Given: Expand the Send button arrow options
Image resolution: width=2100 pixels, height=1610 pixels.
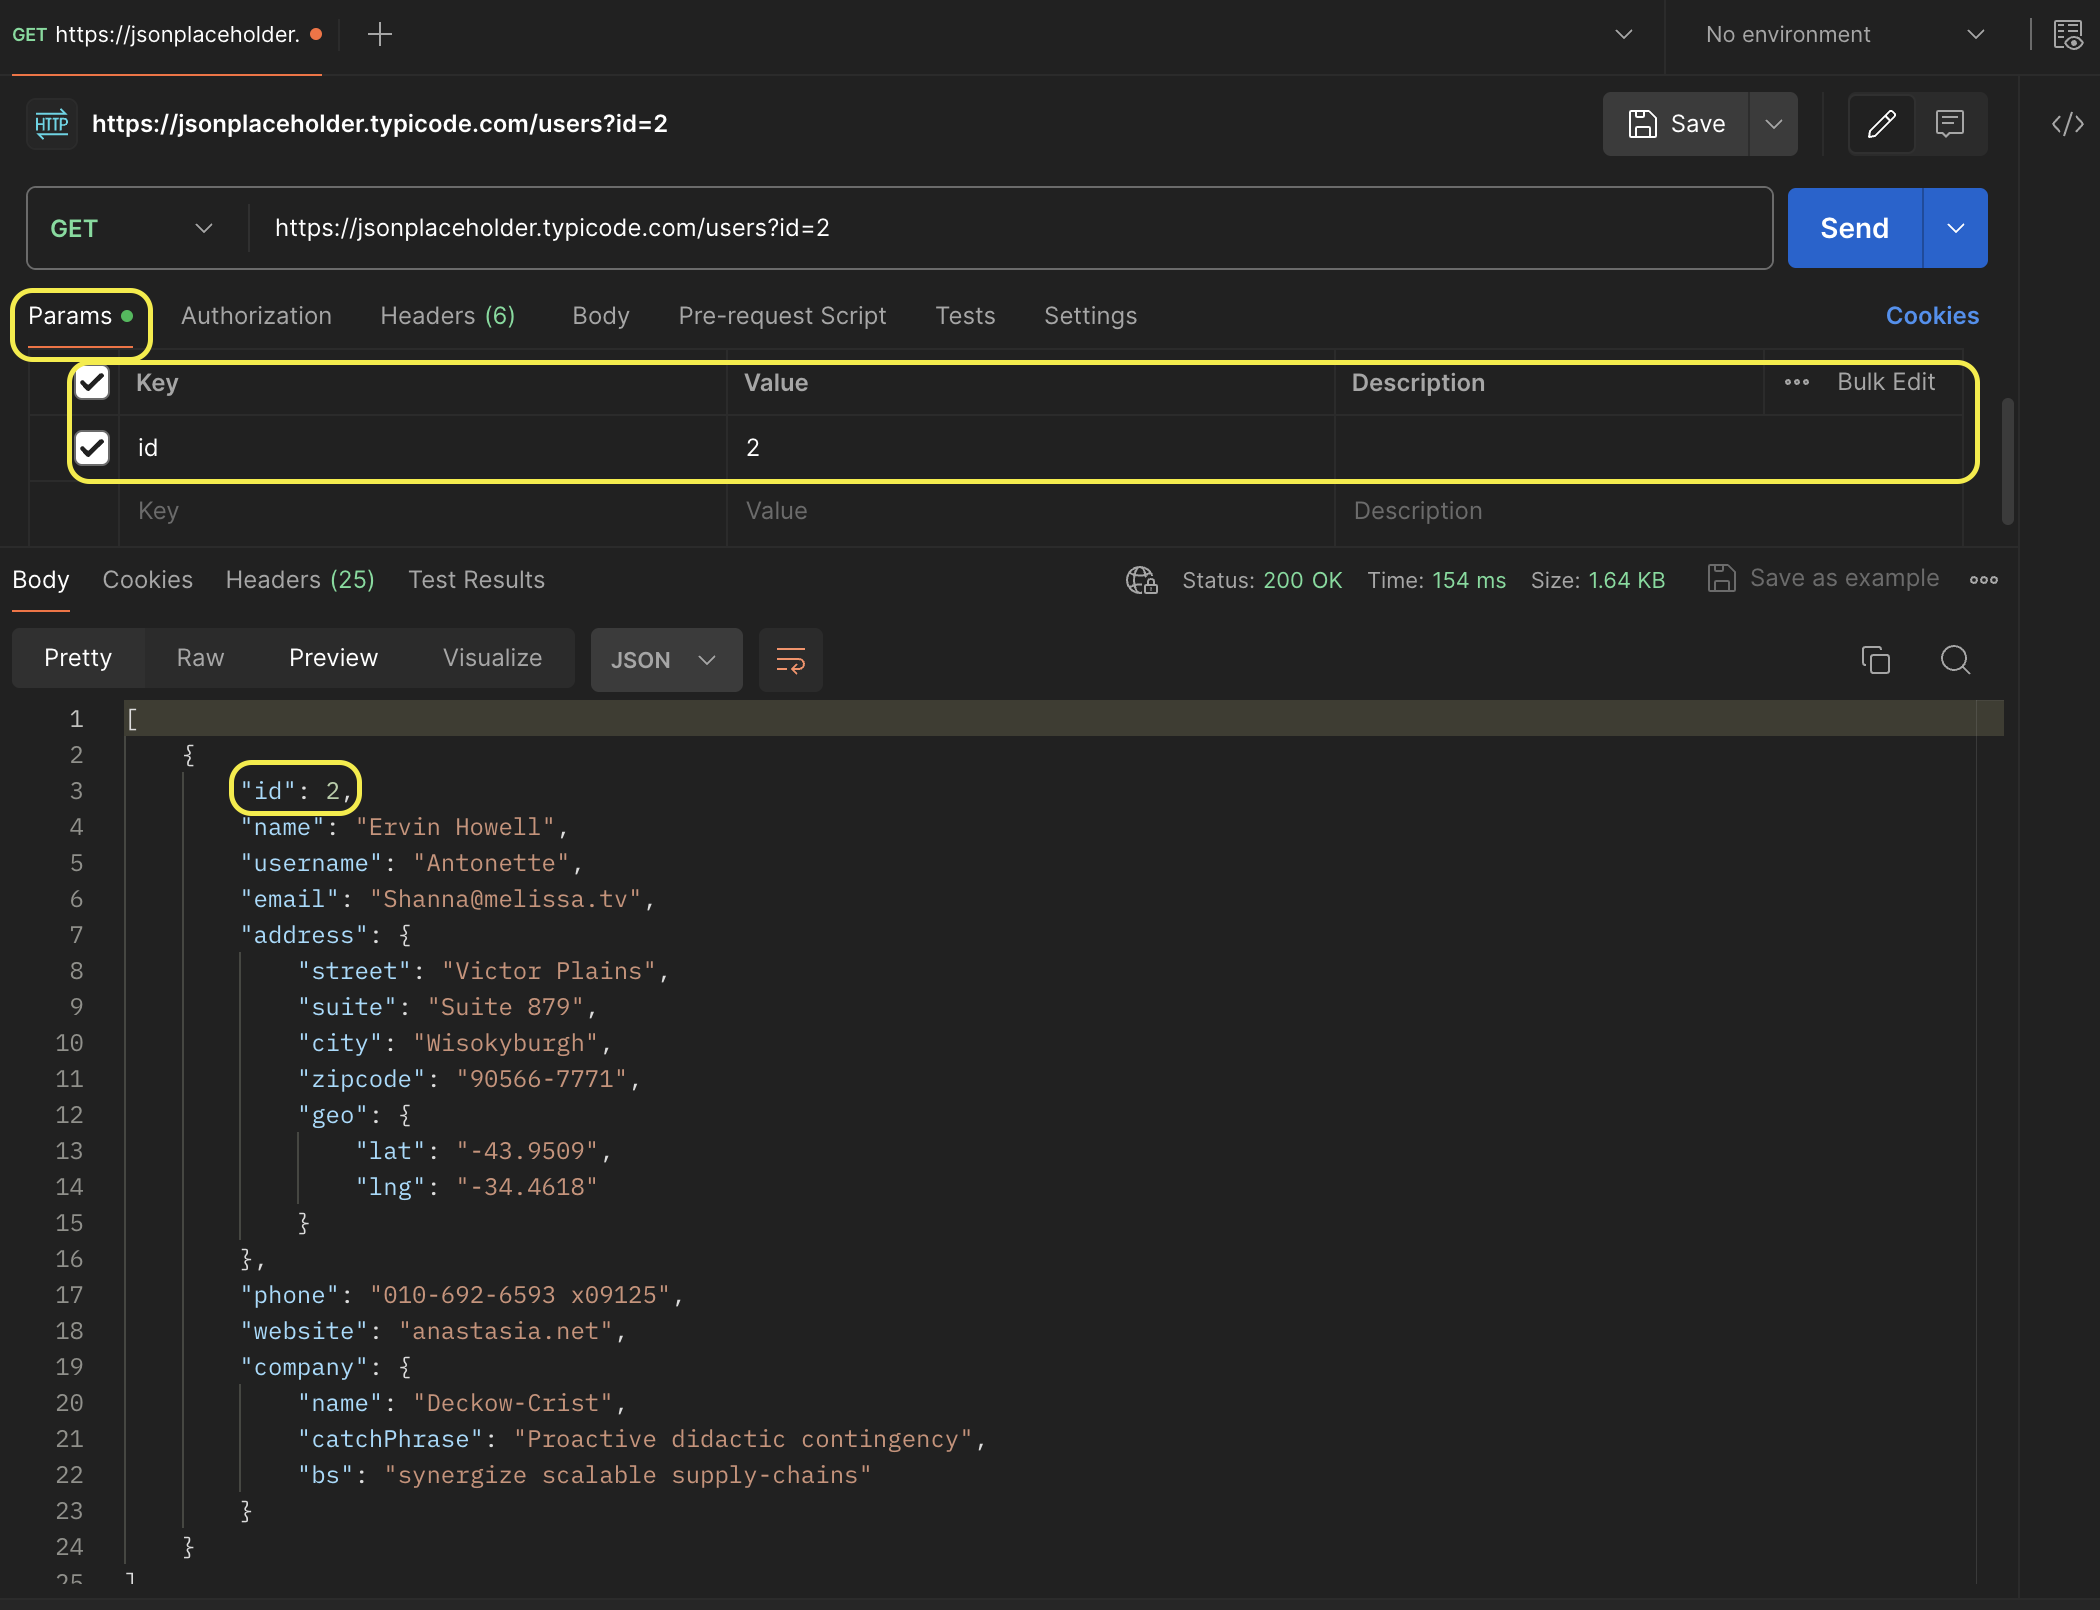Looking at the screenshot, I should (1955, 228).
